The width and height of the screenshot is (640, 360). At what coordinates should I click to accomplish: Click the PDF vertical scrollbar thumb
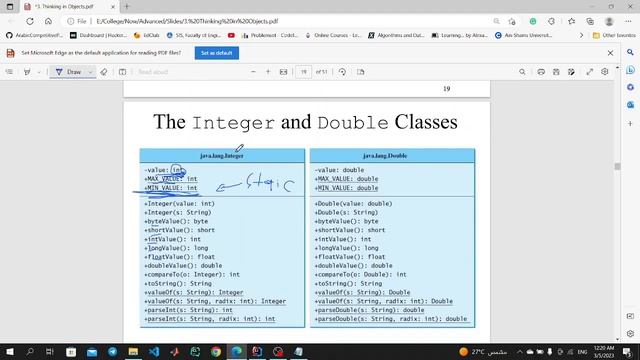617,167
